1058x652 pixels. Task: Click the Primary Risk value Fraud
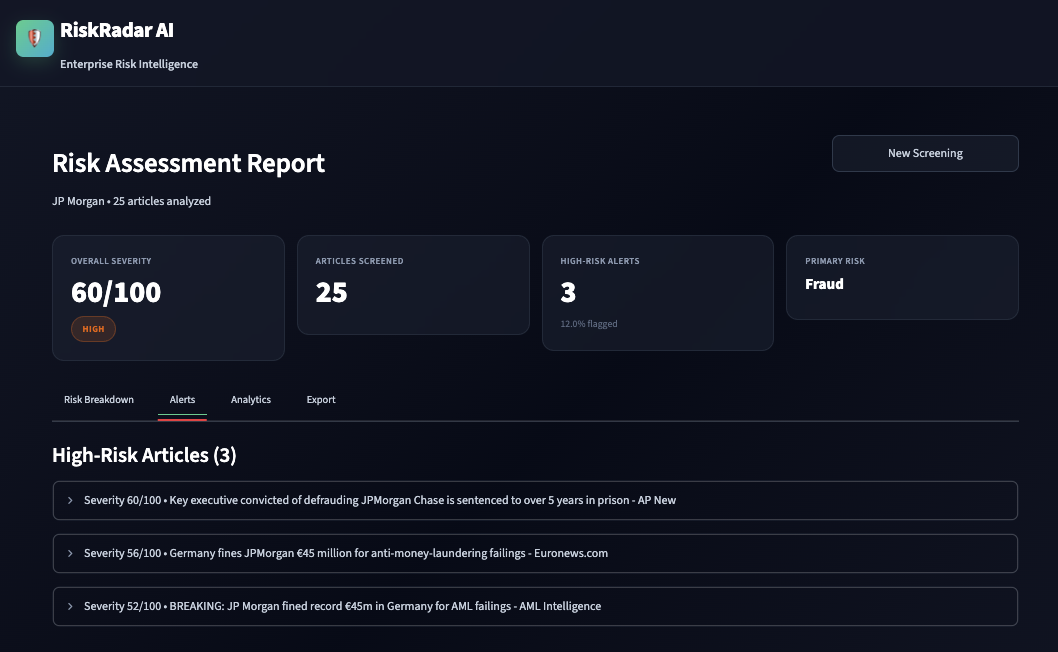[x=824, y=284]
